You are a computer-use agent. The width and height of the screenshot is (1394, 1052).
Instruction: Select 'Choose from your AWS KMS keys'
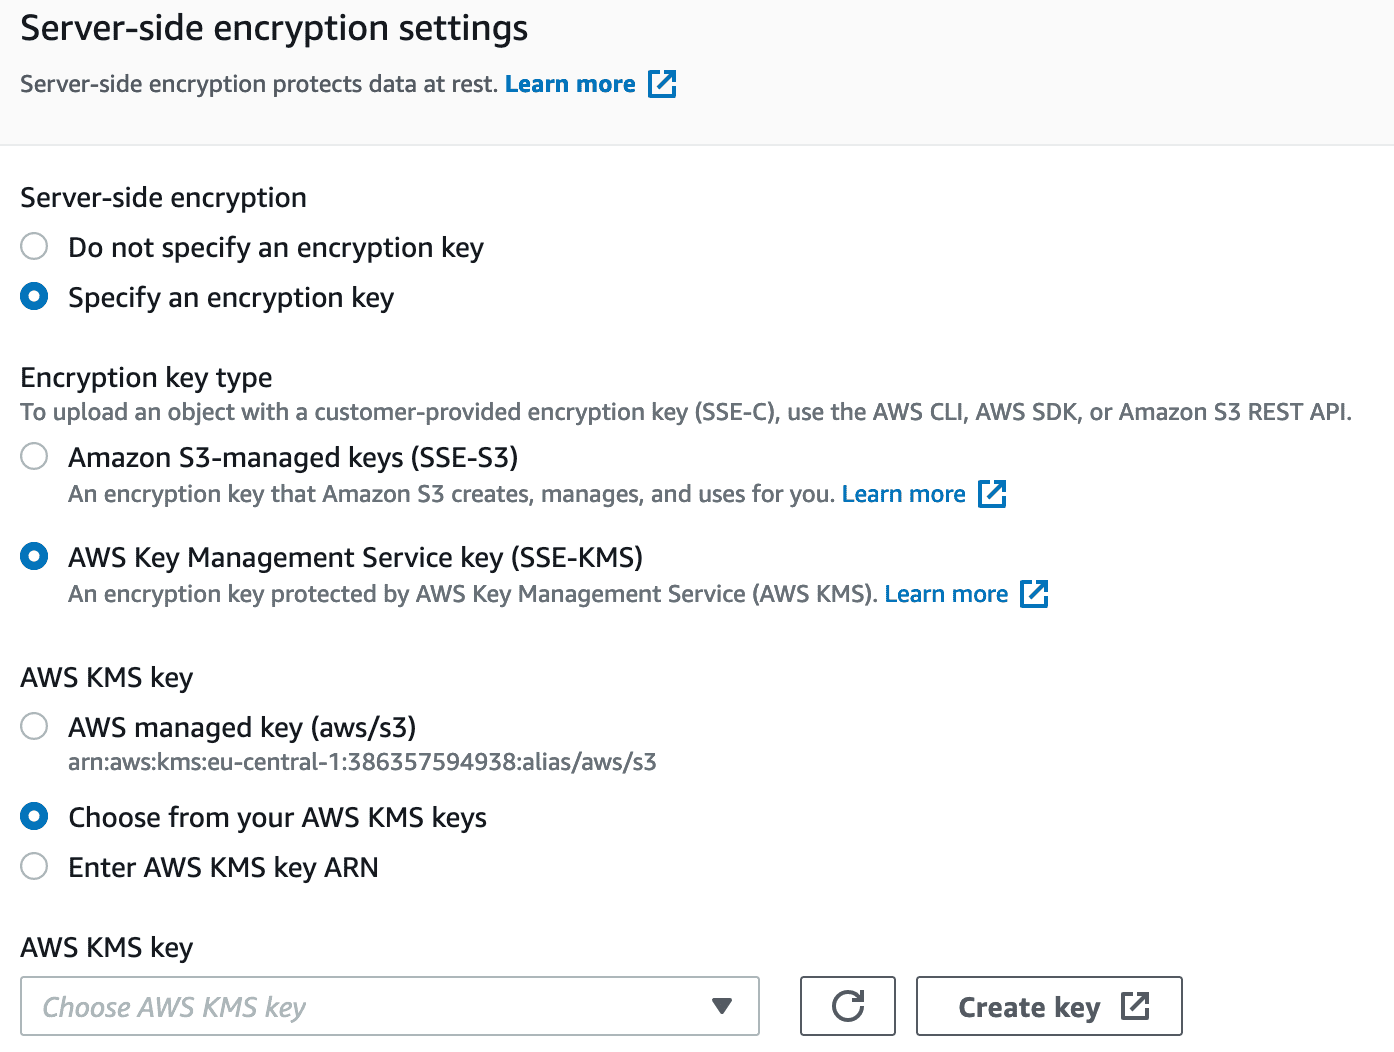[34, 817]
